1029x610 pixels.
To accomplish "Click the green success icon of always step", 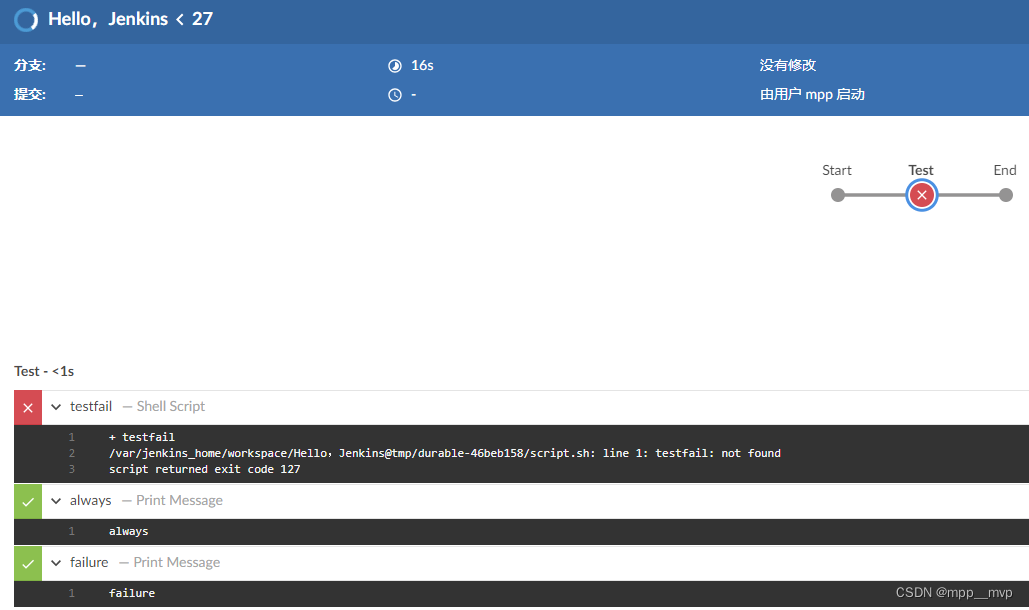I will coord(28,502).
